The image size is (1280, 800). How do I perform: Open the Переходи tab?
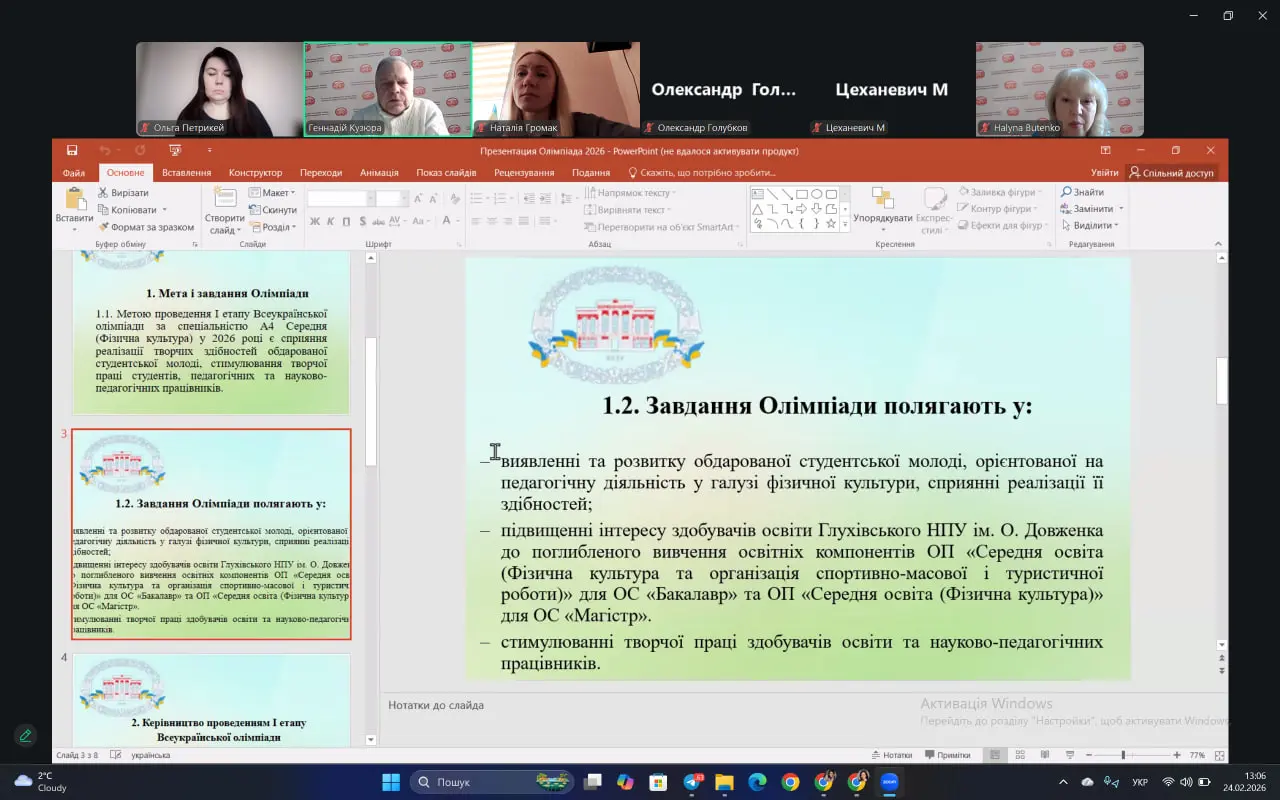(321, 173)
